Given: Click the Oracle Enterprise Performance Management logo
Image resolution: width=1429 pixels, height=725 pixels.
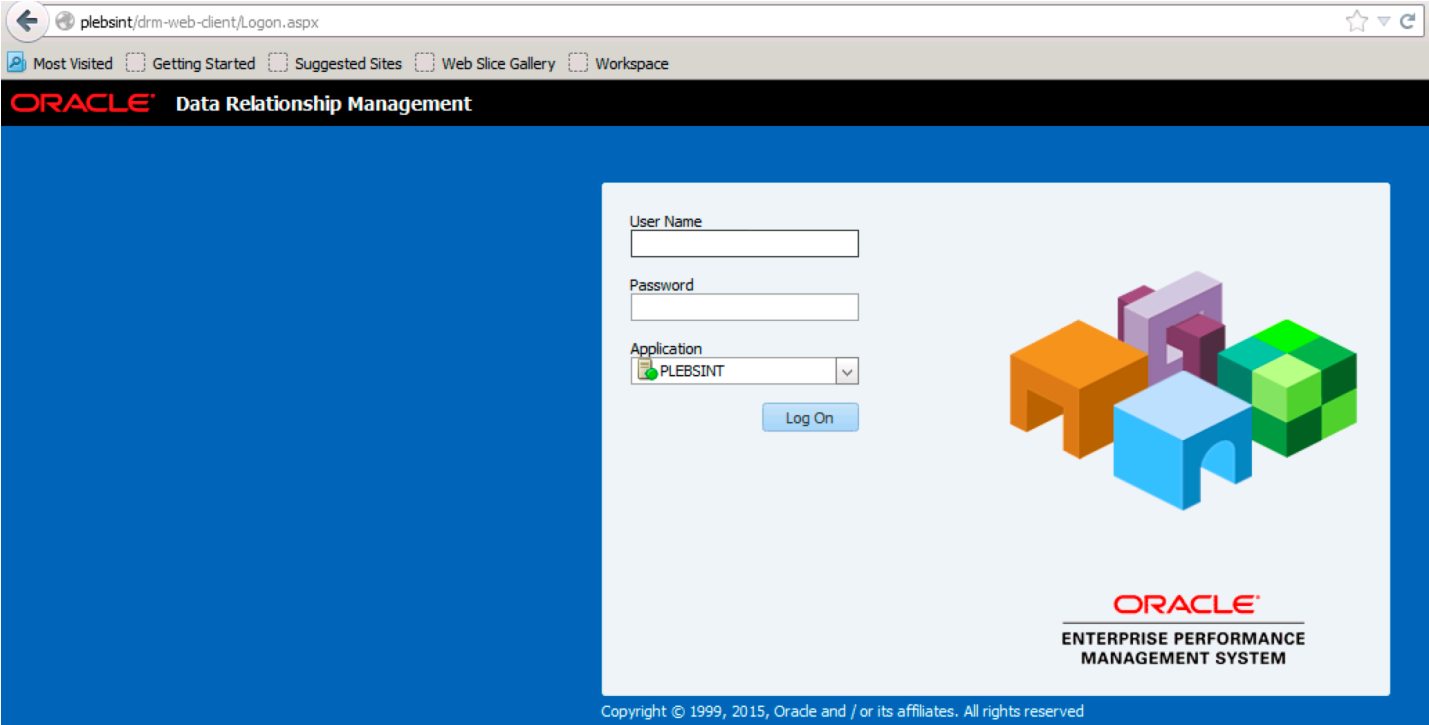Looking at the screenshot, I should tap(1183, 630).
